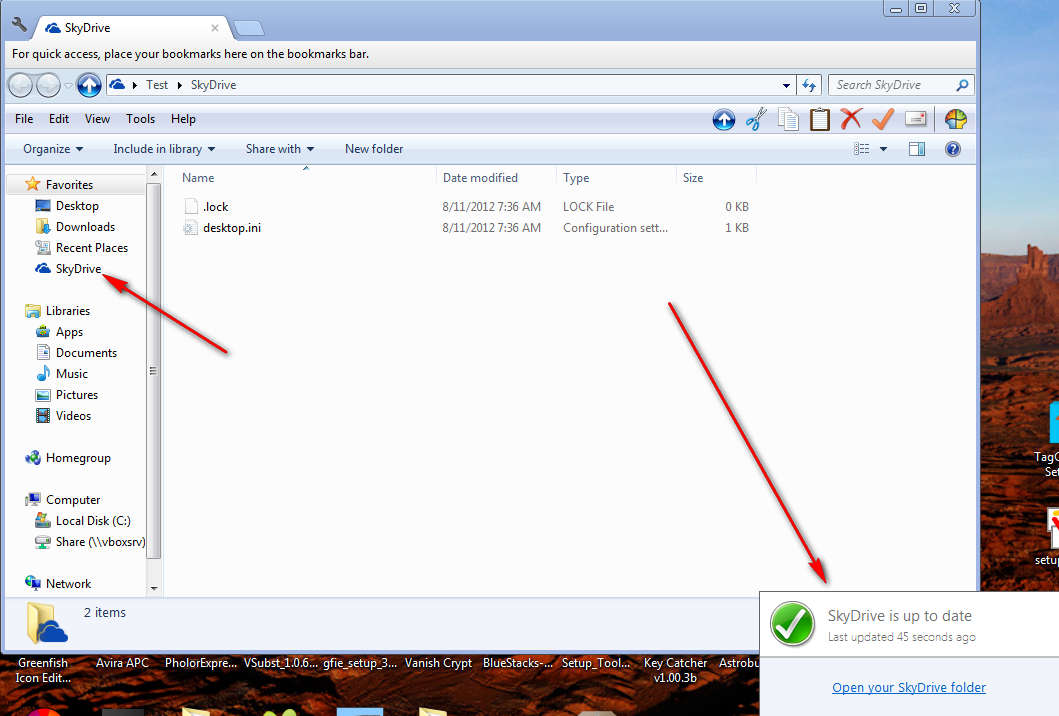Open the Pictures library
The height and width of the screenshot is (716, 1059).
coord(76,394)
